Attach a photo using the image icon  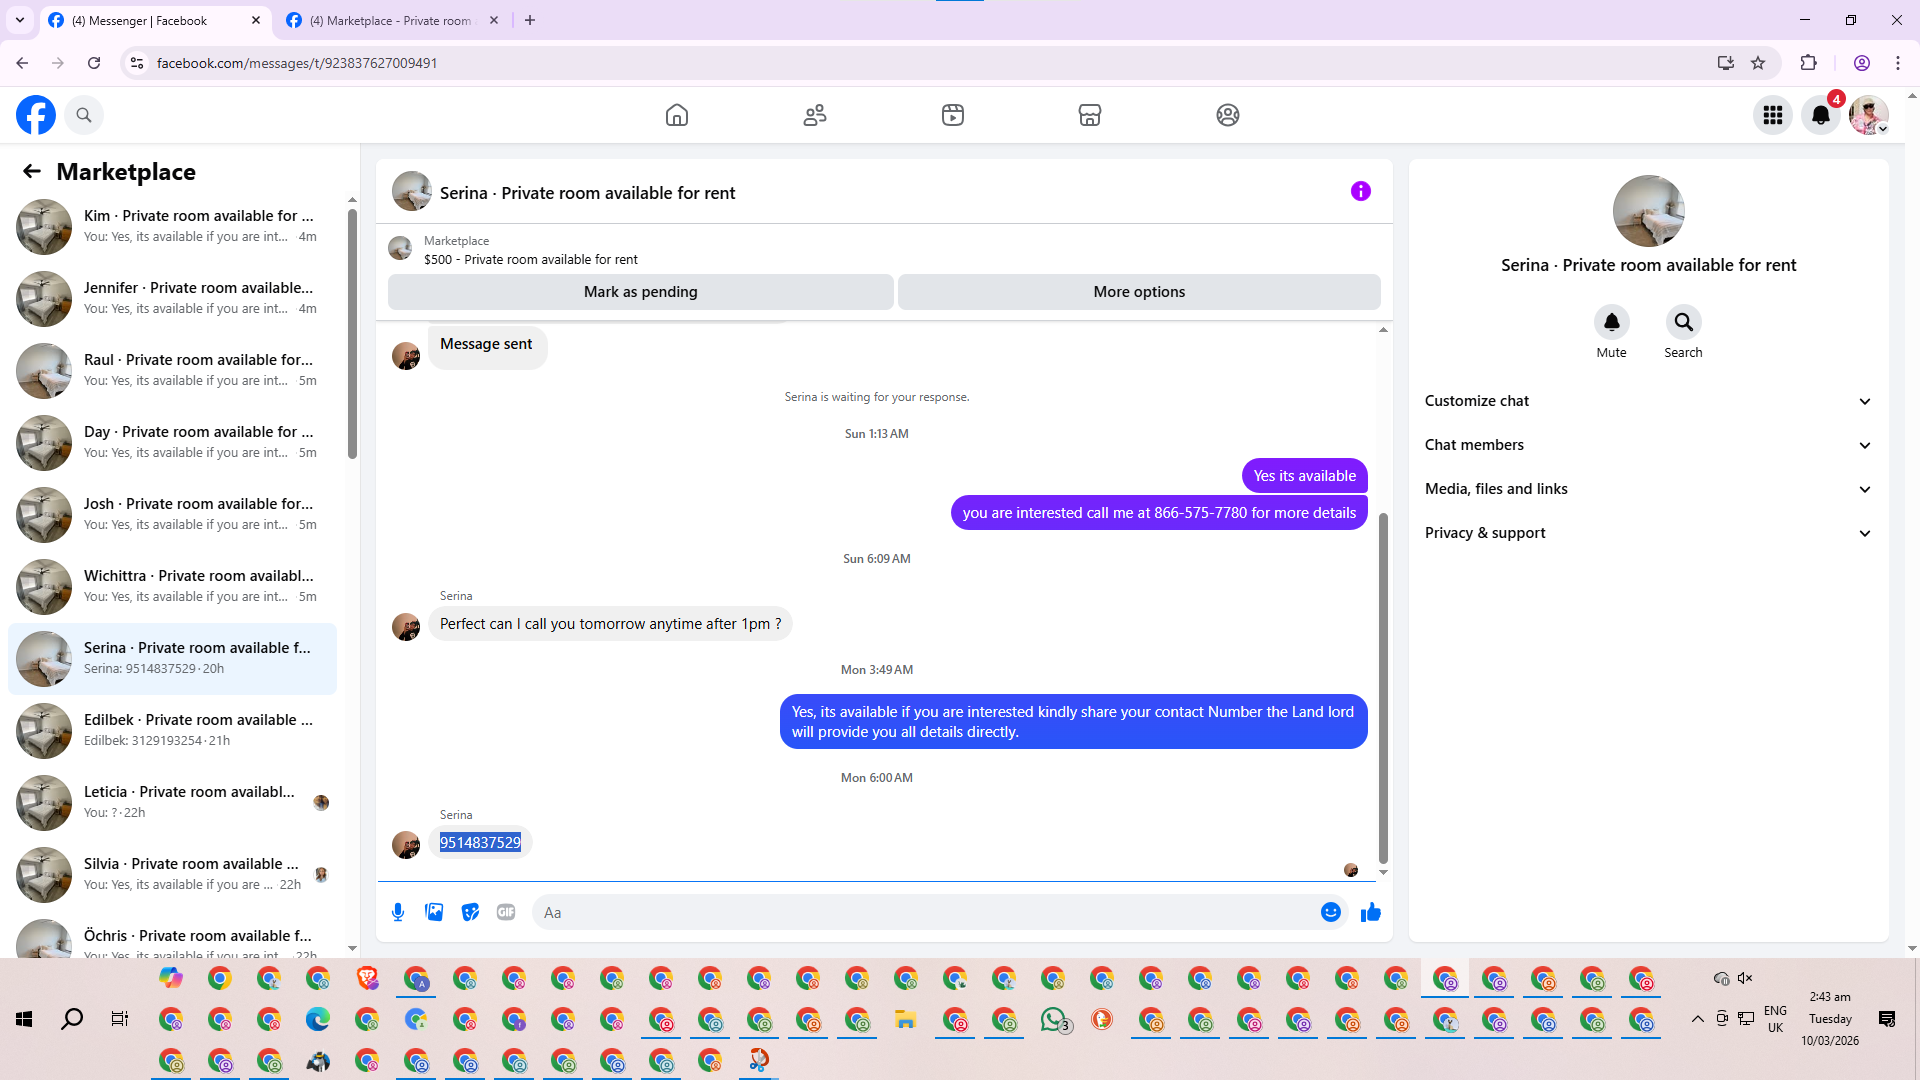pyautogui.click(x=434, y=912)
